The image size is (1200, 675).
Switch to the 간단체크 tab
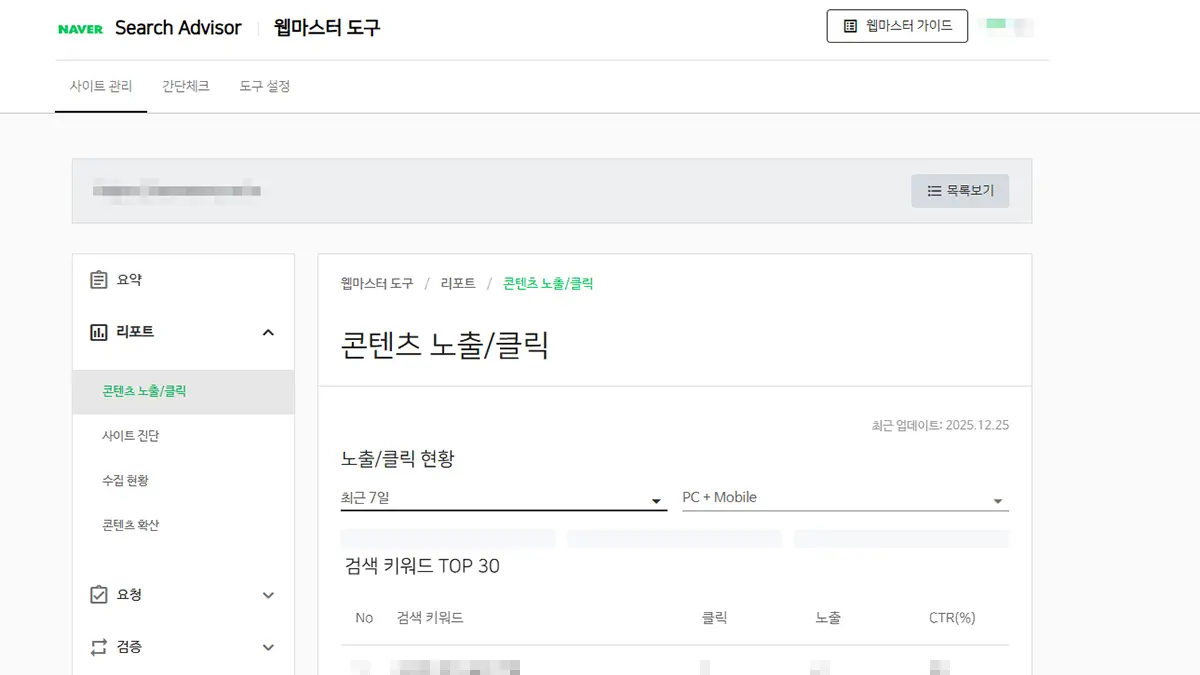[184, 86]
